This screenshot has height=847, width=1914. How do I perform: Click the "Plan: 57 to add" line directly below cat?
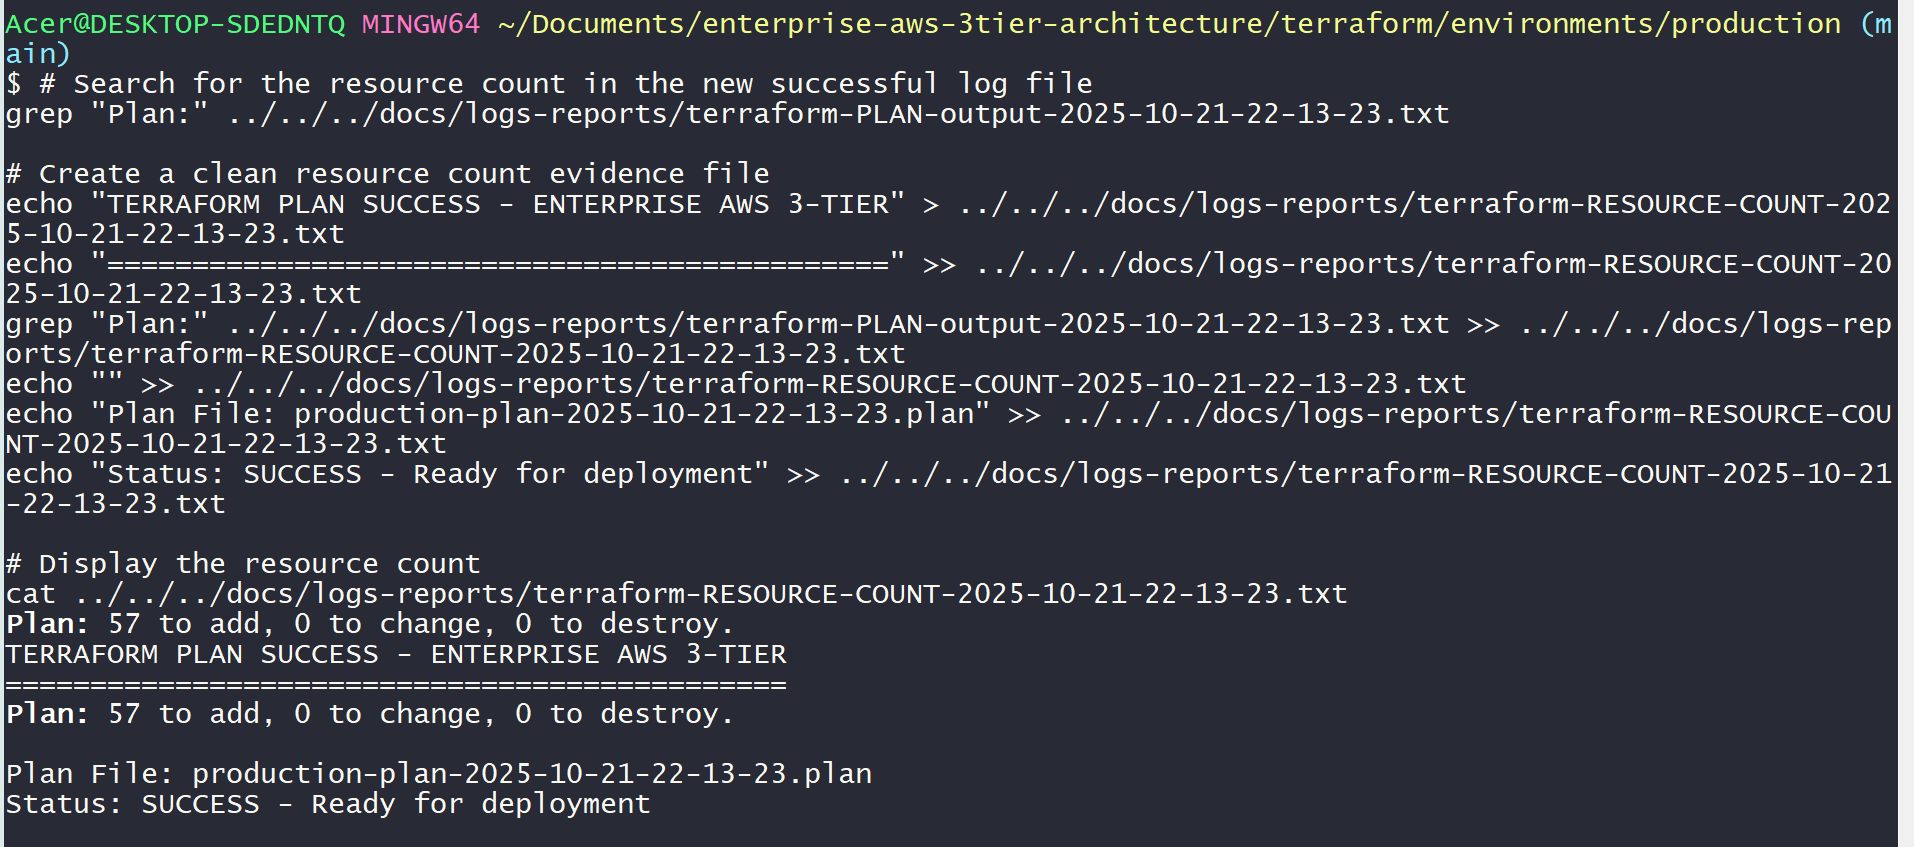coord(370,623)
